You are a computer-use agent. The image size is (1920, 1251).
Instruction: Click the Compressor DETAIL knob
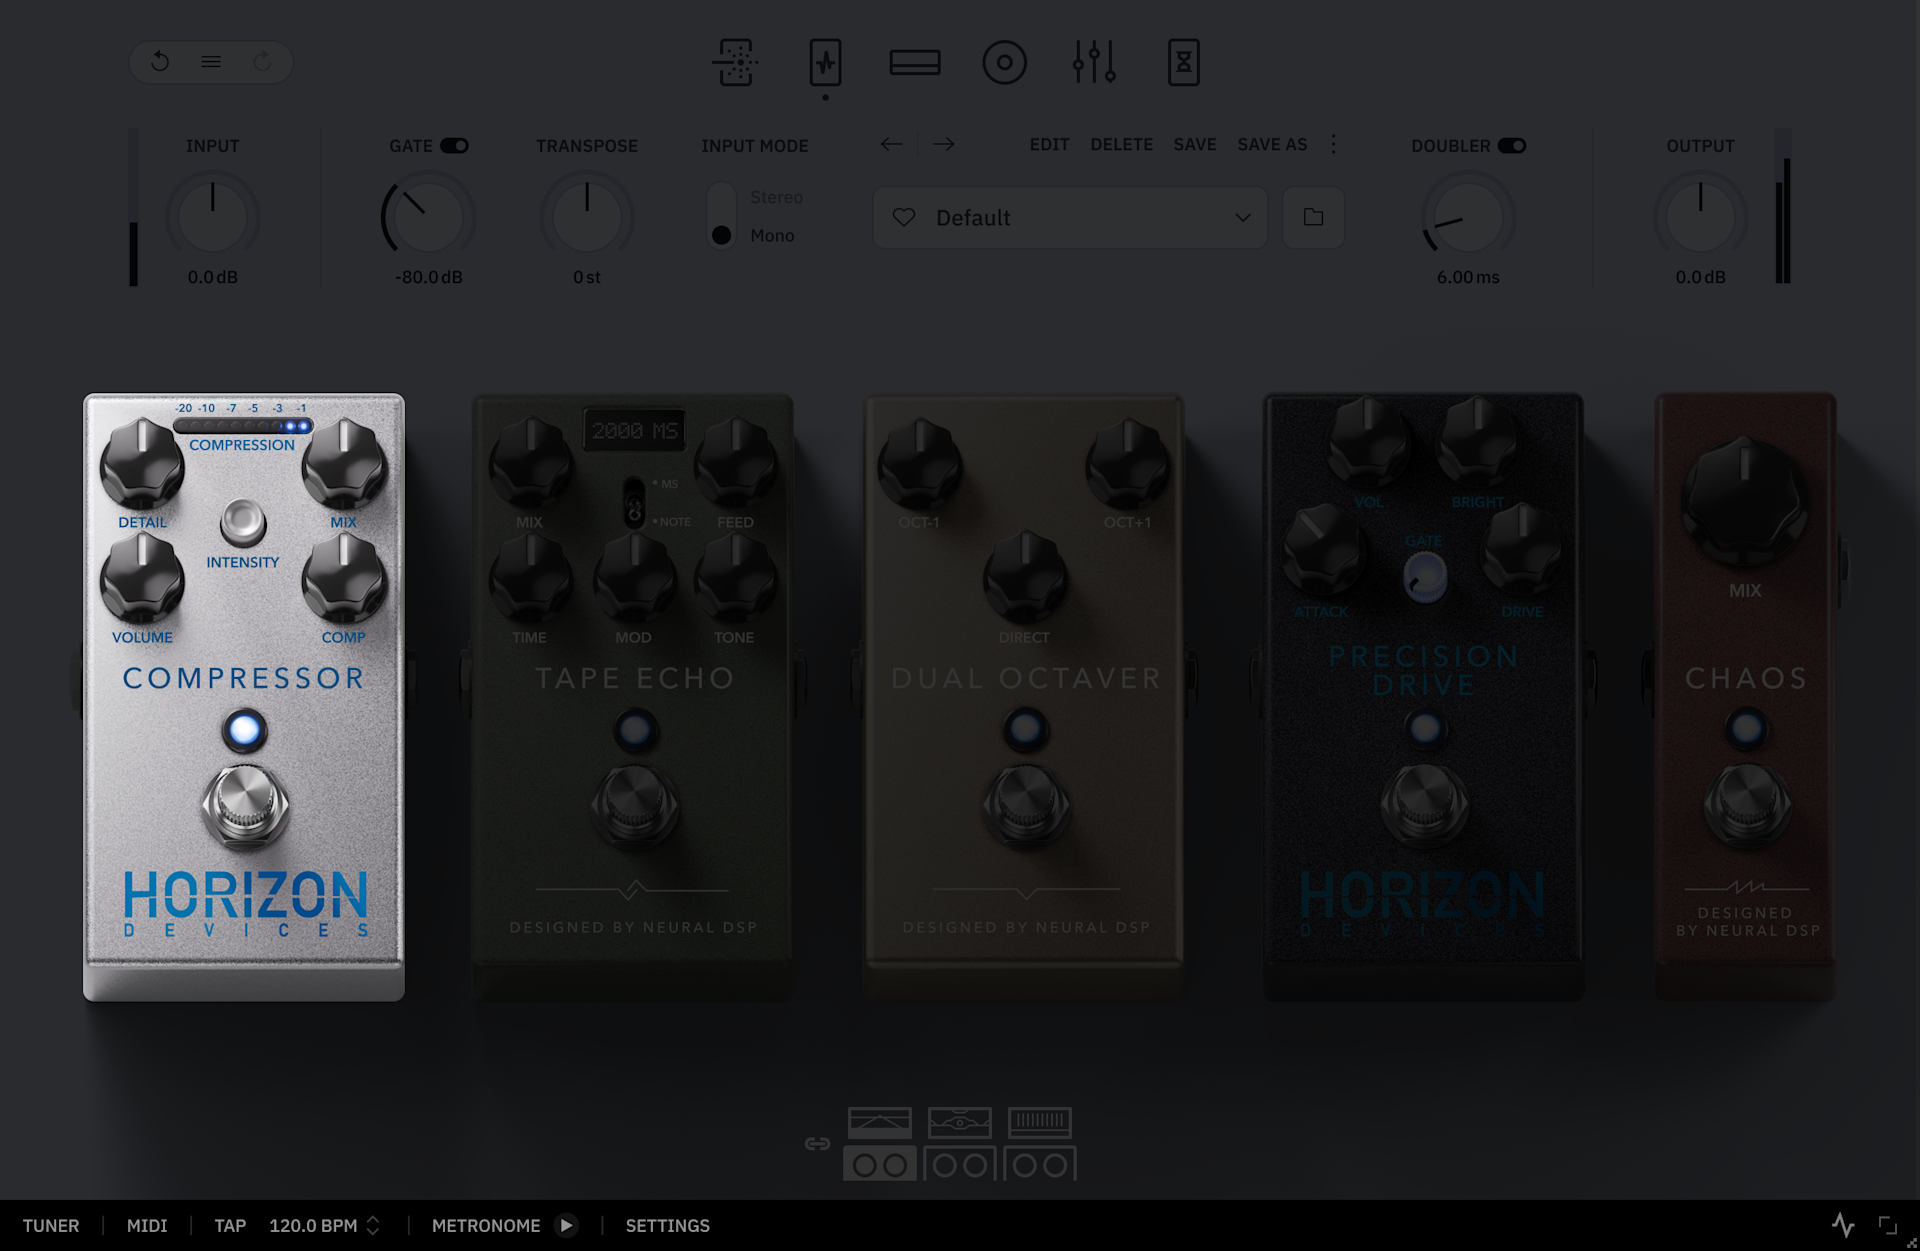[142, 463]
